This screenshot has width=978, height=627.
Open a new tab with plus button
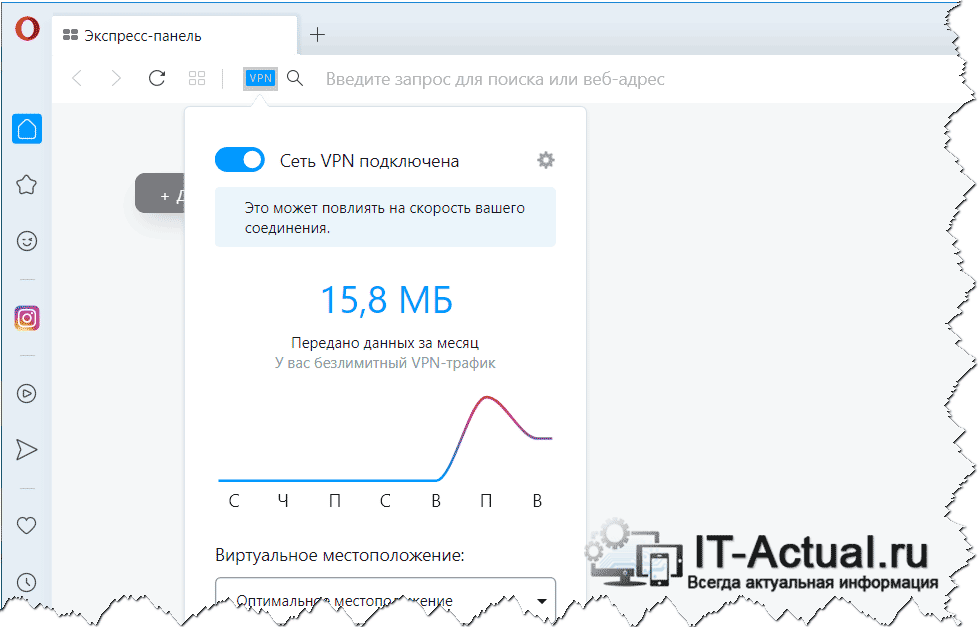tap(317, 34)
